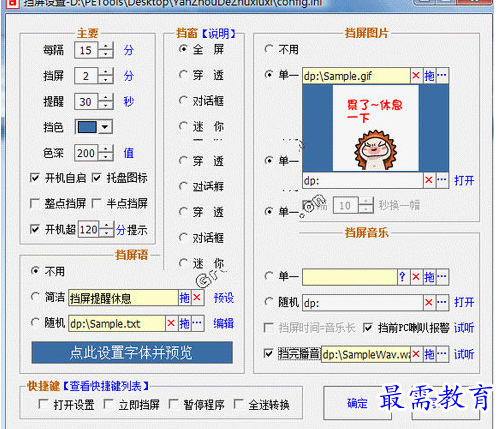Click the Sample.gif preview thumbnail
The height and width of the screenshot is (429, 501).
click(376, 128)
